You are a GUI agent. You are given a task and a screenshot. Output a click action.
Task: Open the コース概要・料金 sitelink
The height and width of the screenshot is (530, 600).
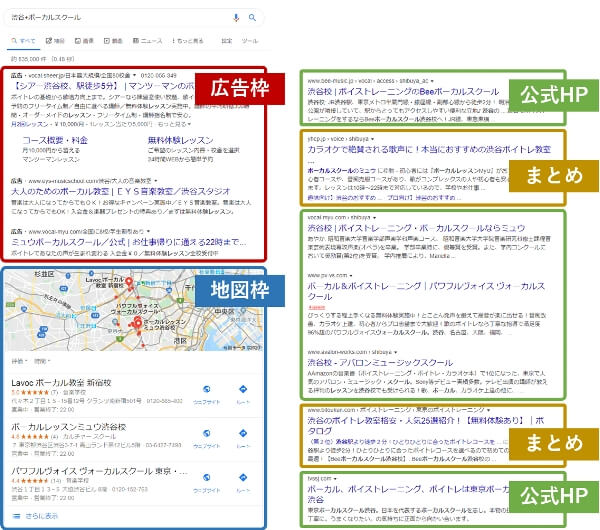[55, 140]
